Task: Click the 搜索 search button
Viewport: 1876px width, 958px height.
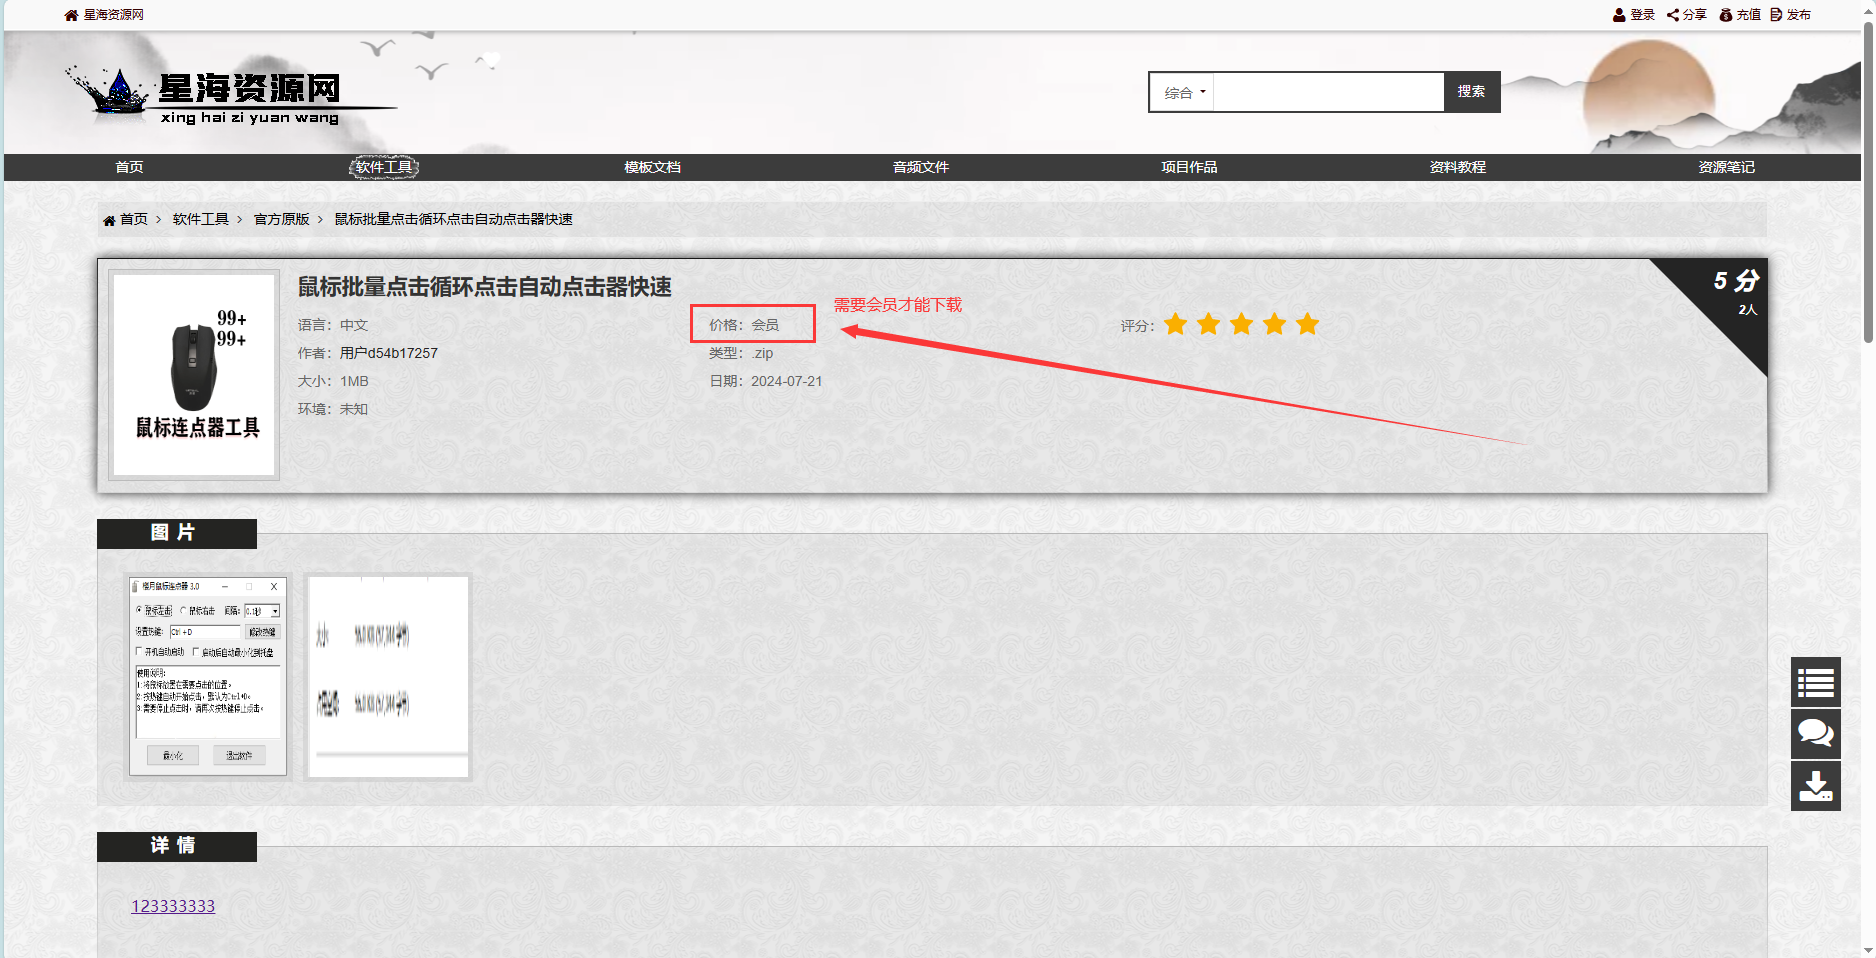Action: coord(1471,92)
